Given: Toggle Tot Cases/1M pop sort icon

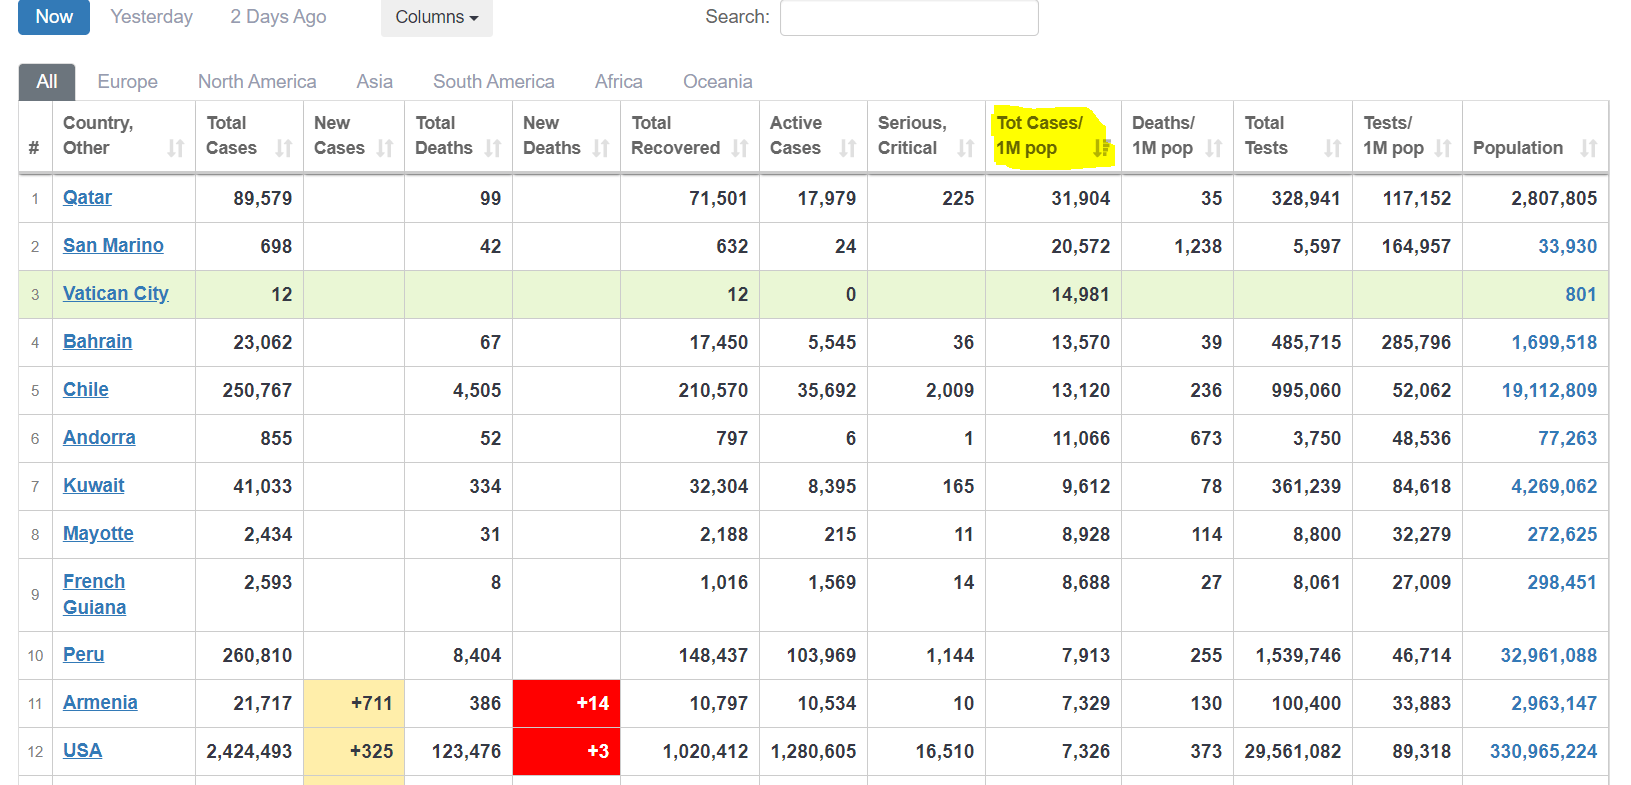Looking at the screenshot, I should tap(1102, 148).
